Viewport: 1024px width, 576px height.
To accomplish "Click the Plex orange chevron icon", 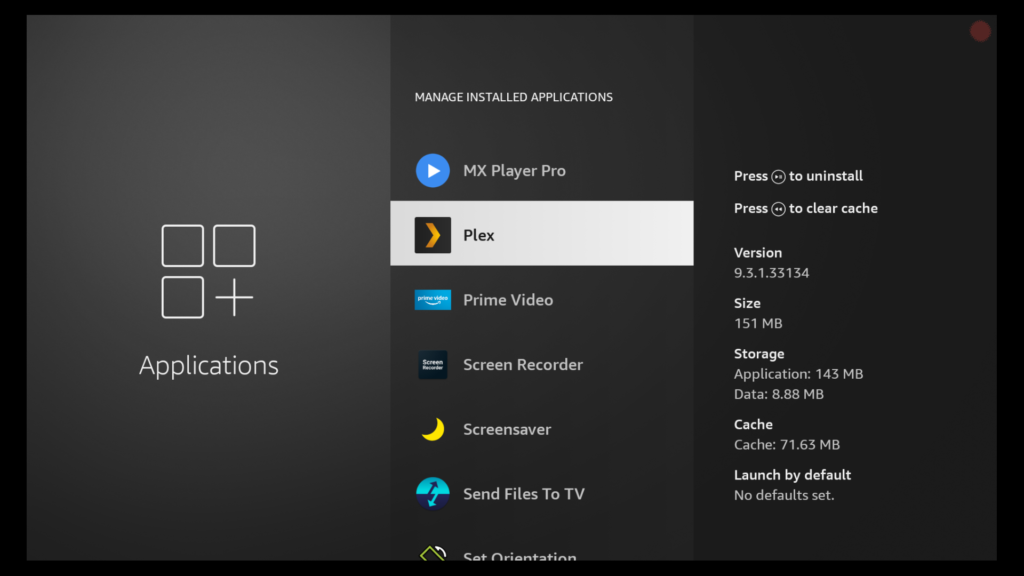I will 432,235.
